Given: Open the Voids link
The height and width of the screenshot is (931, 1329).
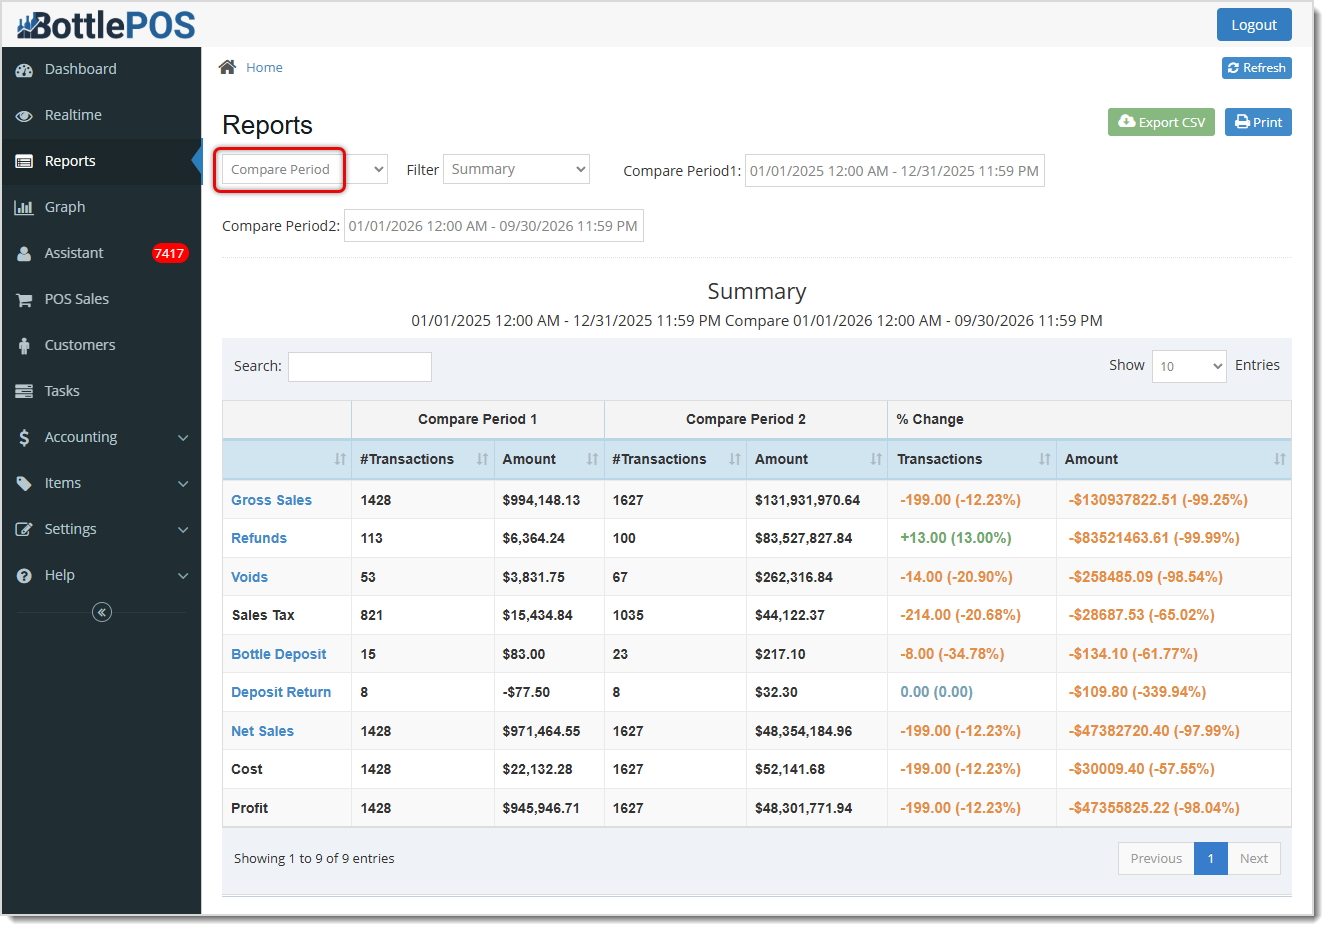Looking at the screenshot, I should pos(249,577).
